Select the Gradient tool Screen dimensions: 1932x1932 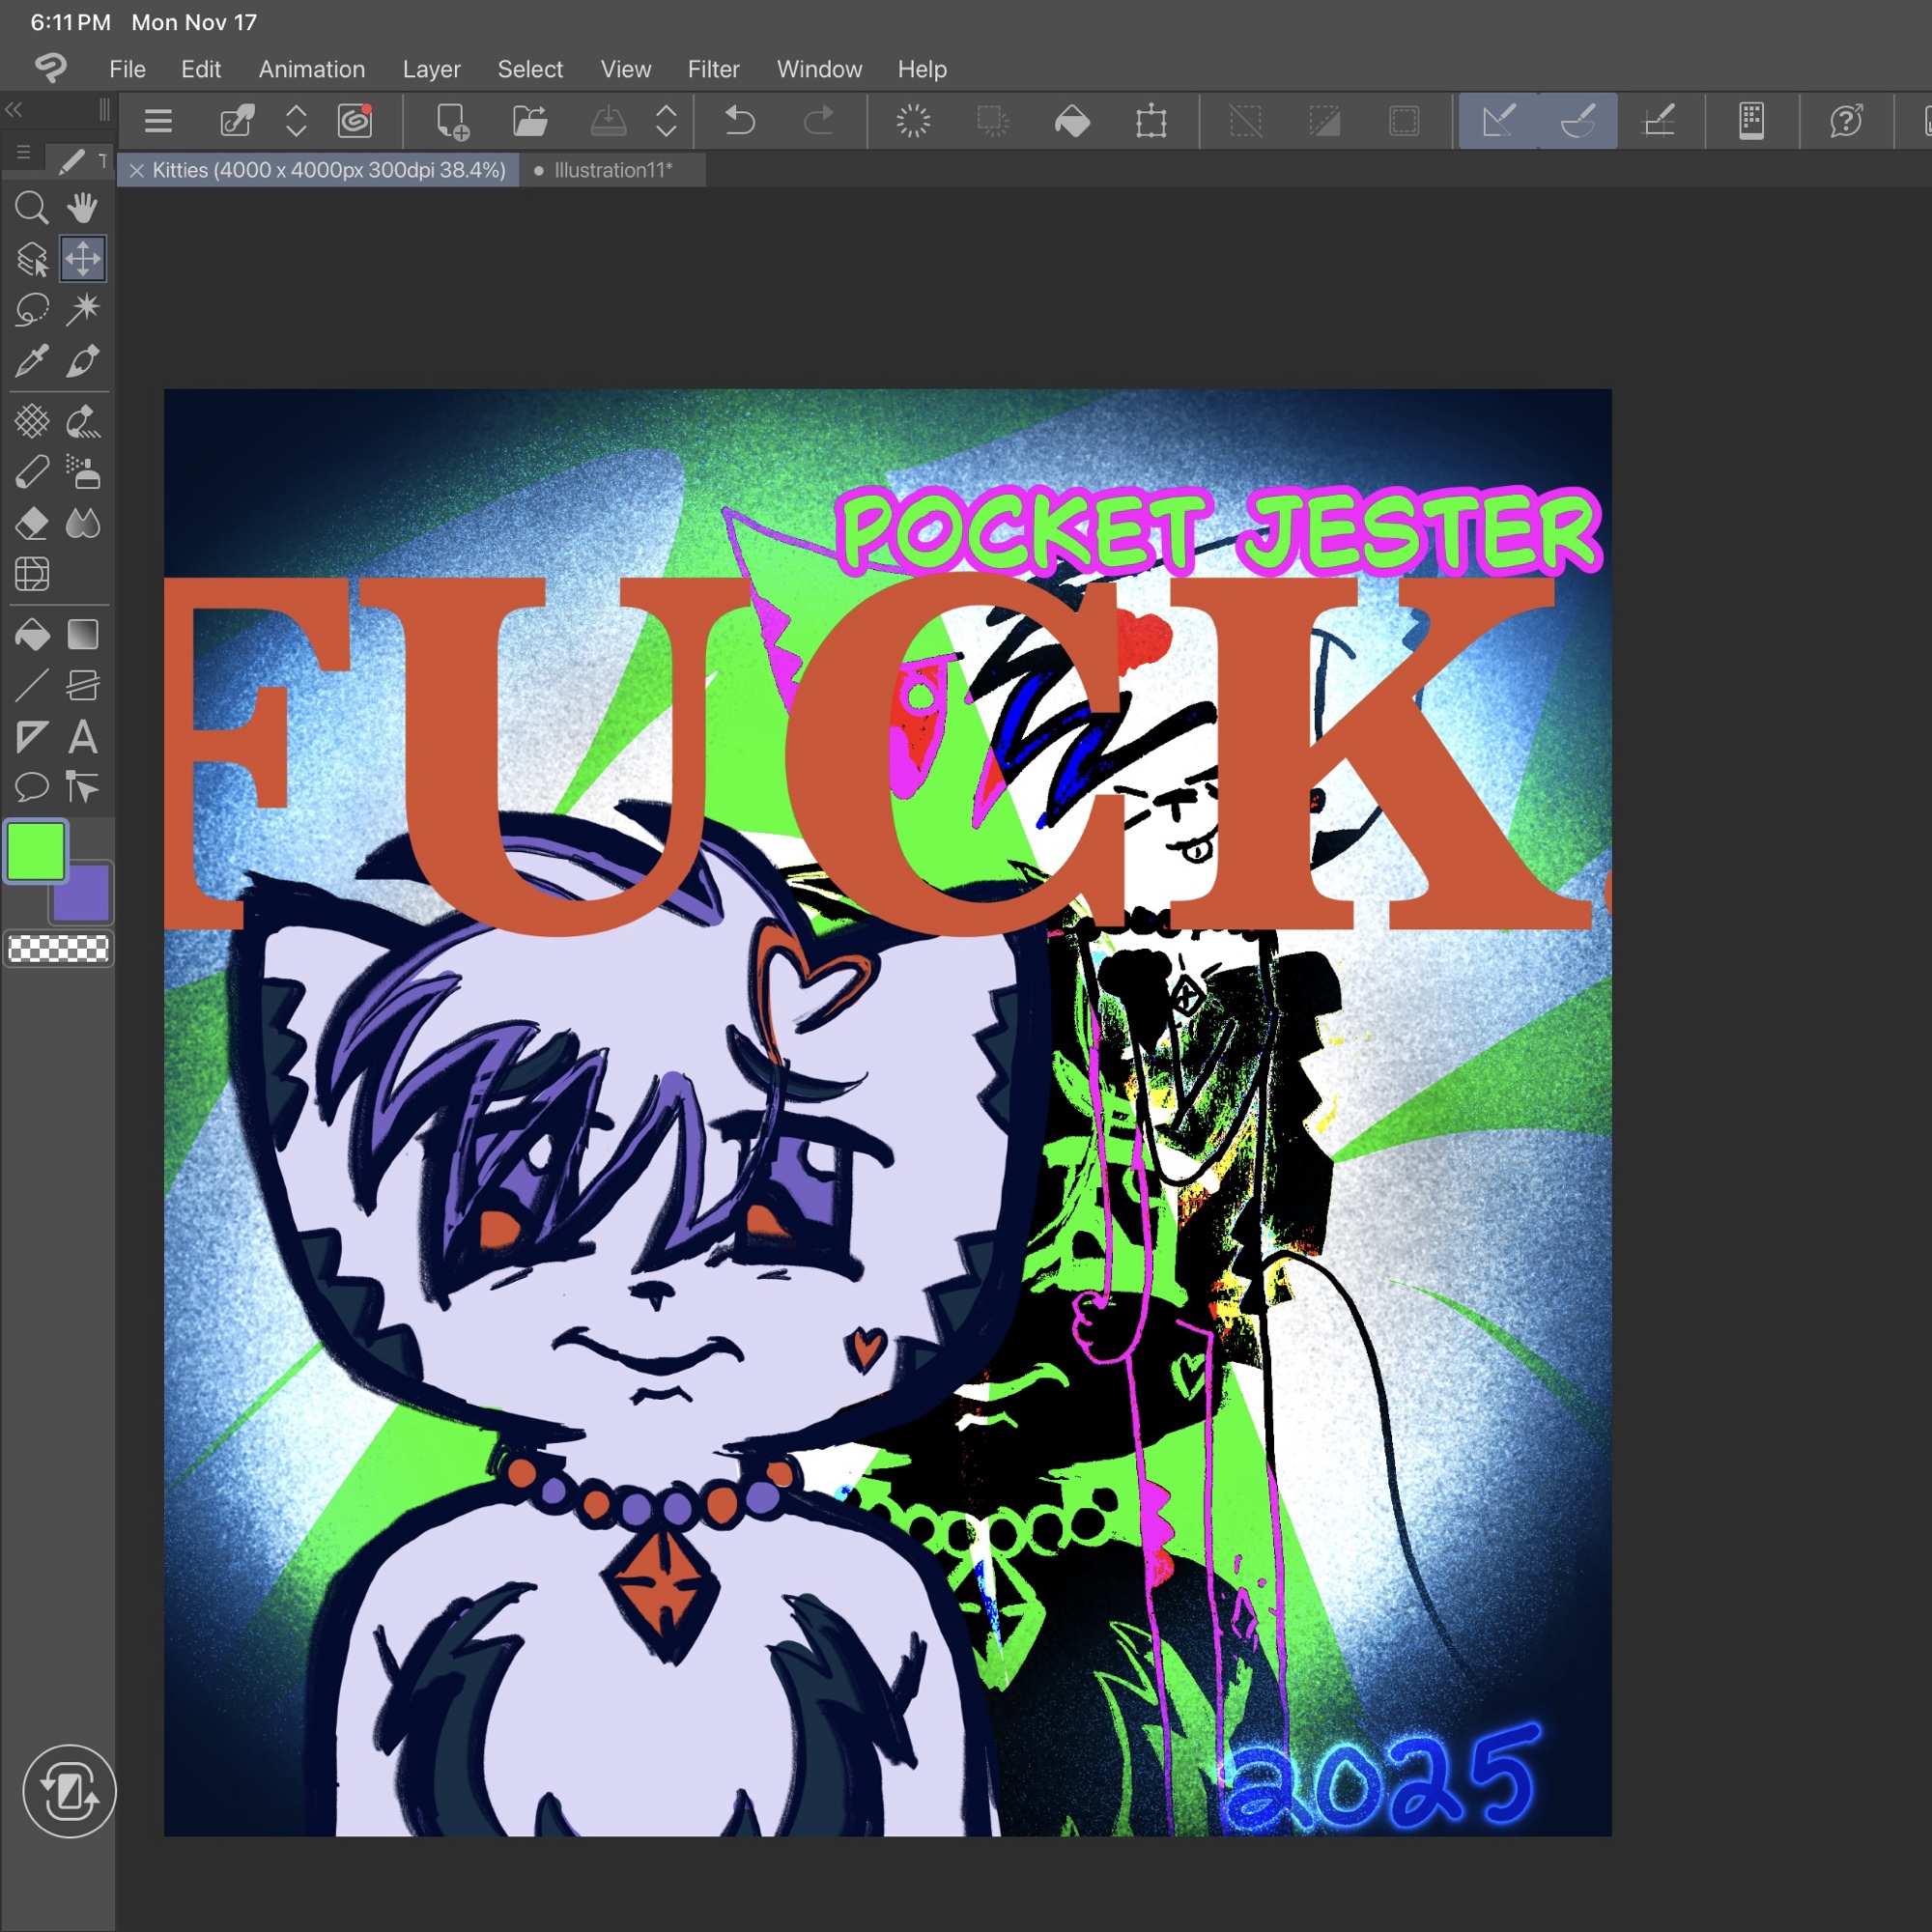(x=83, y=635)
